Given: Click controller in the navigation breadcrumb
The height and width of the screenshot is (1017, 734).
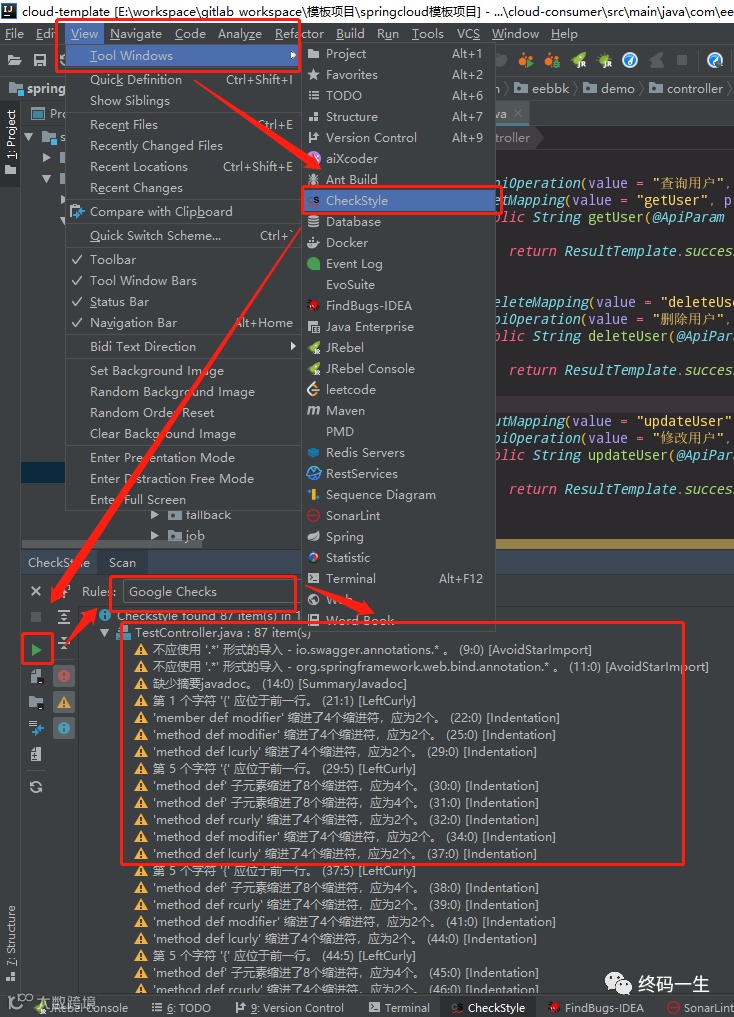Looking at the screenshot, I should pos(687,89).
